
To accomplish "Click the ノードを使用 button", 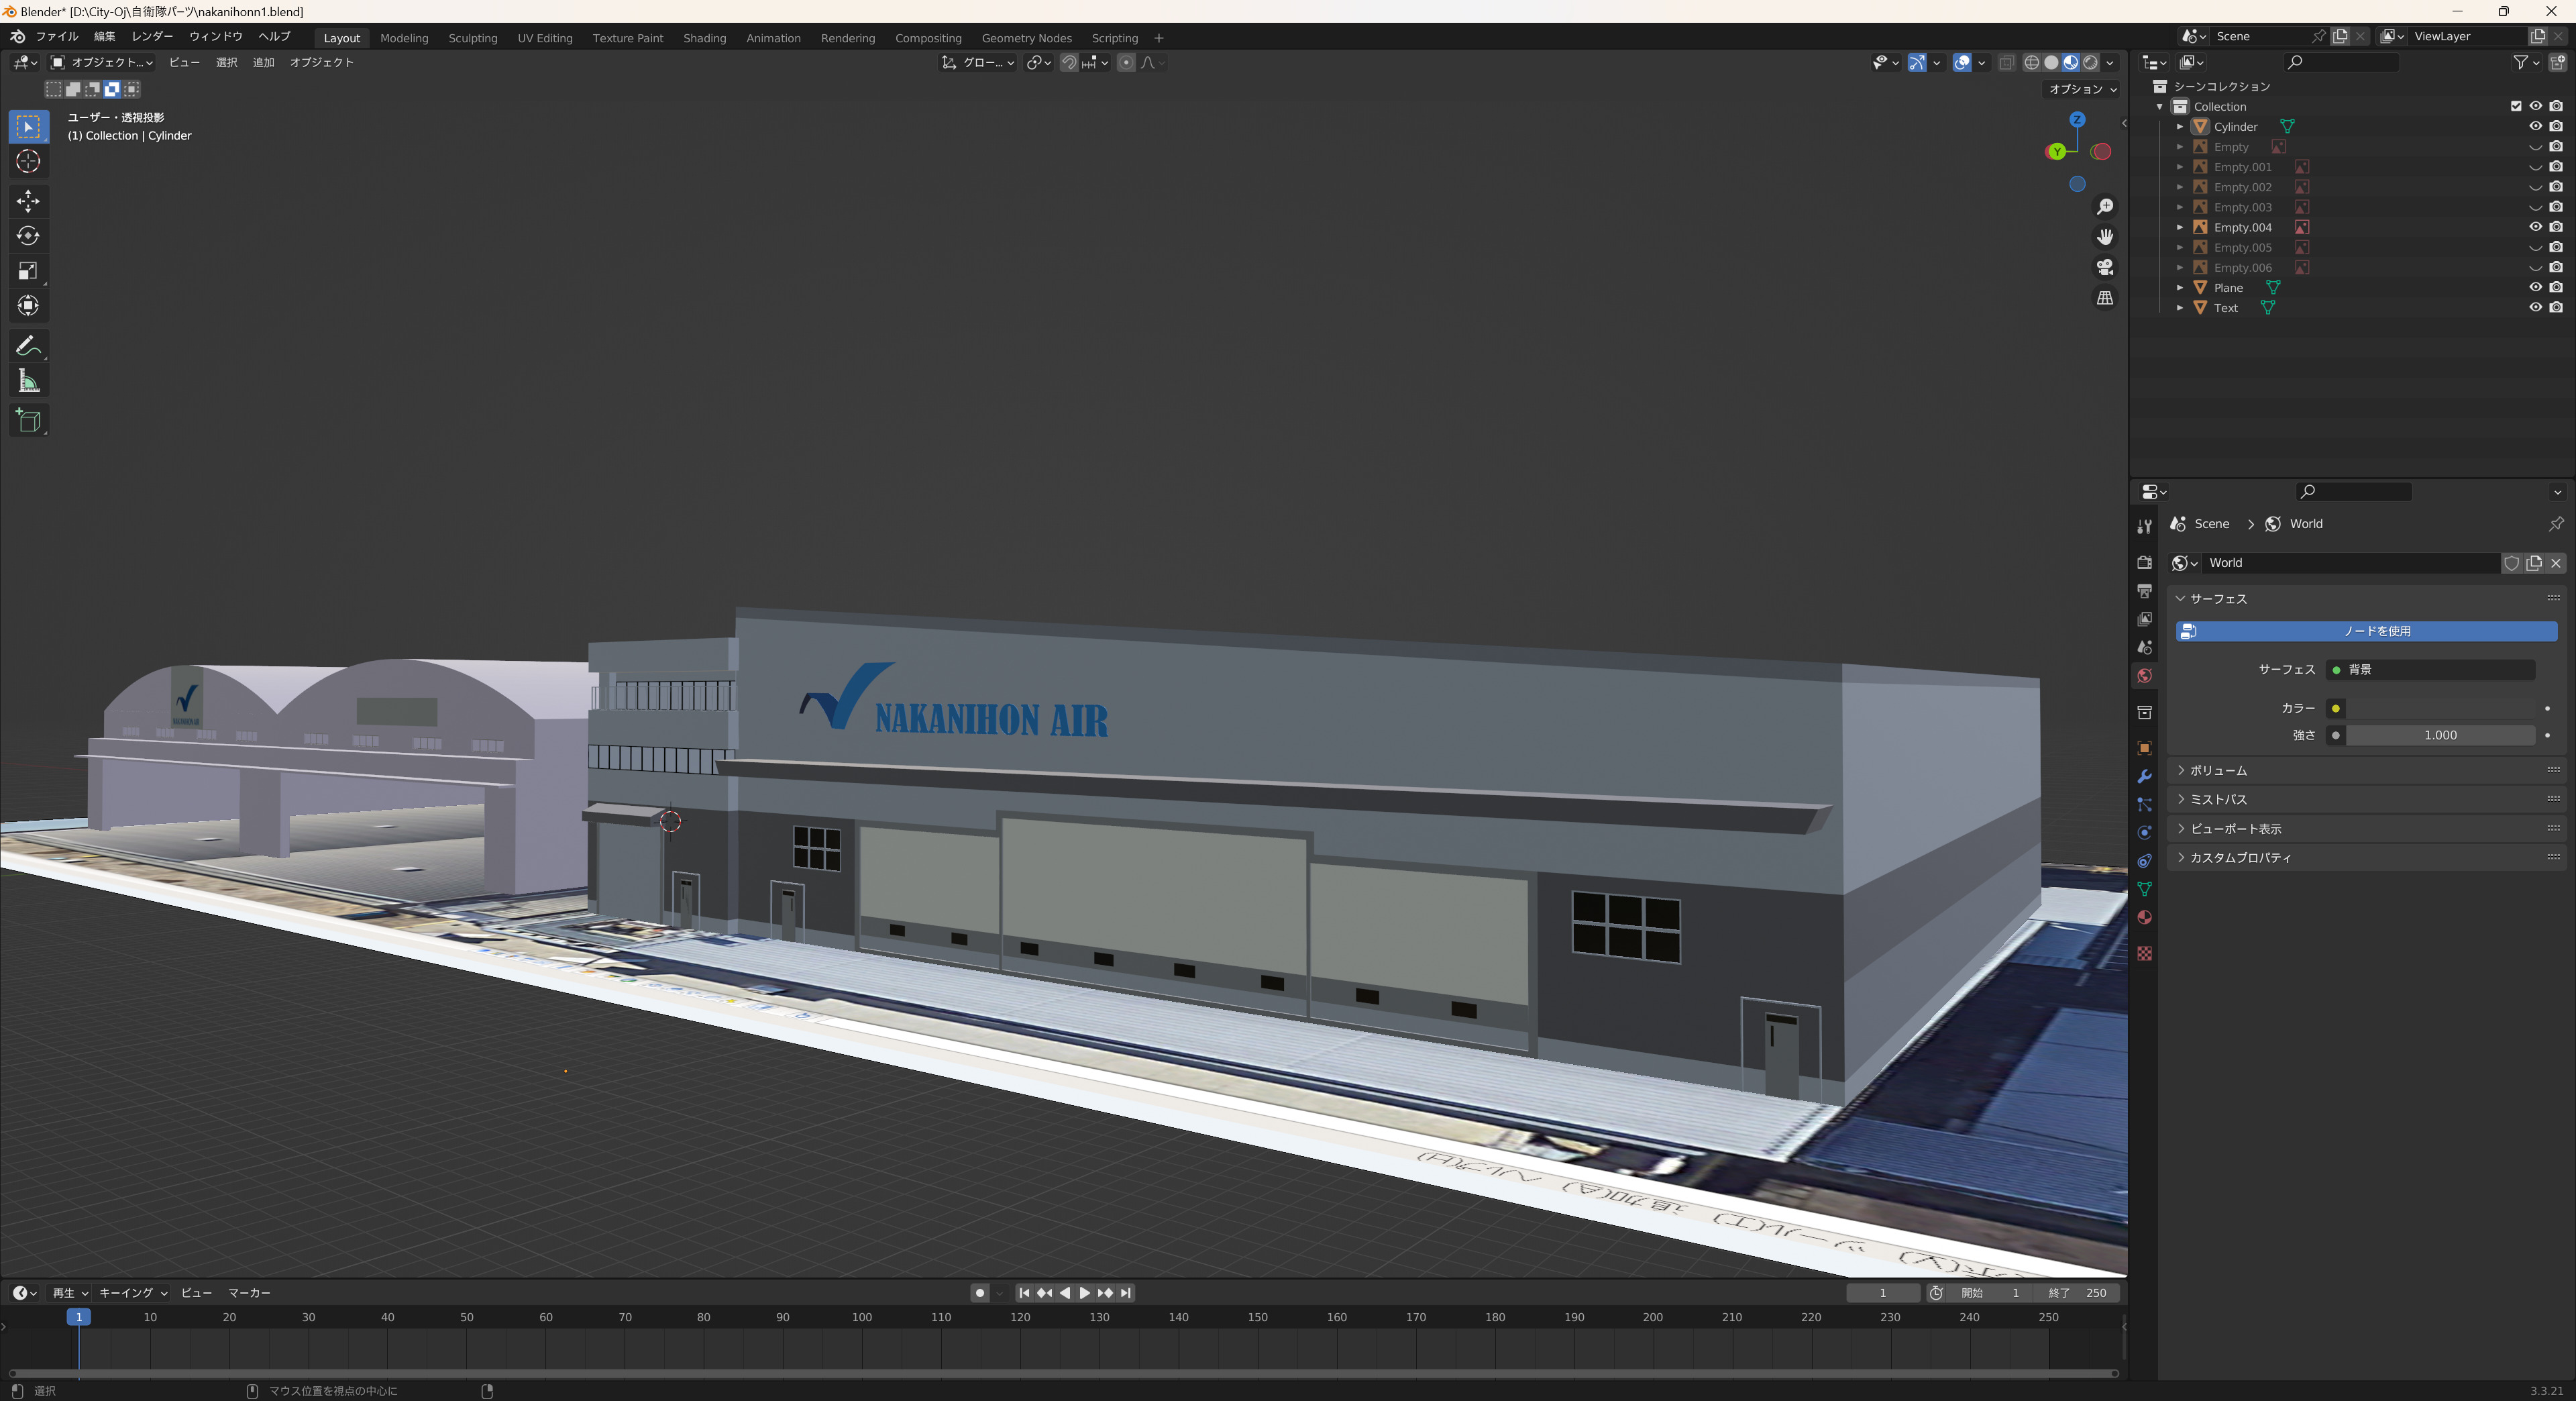I will (x=2366, y=631).
